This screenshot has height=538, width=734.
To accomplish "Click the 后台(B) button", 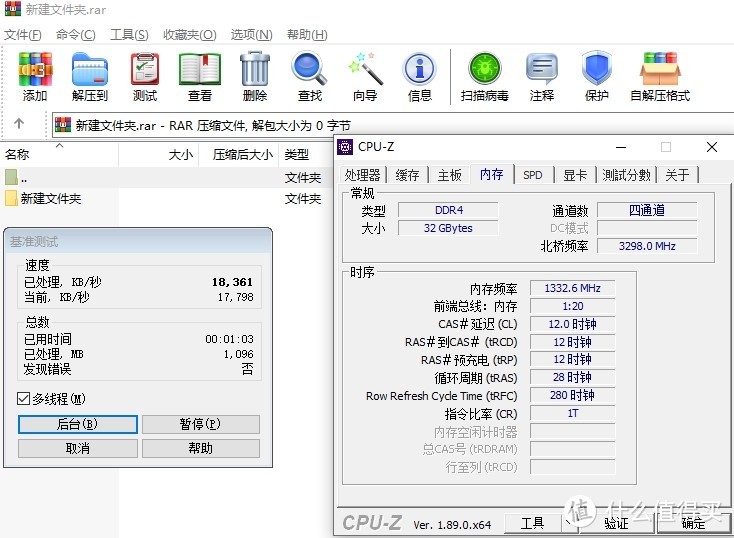I will (78, 424).
